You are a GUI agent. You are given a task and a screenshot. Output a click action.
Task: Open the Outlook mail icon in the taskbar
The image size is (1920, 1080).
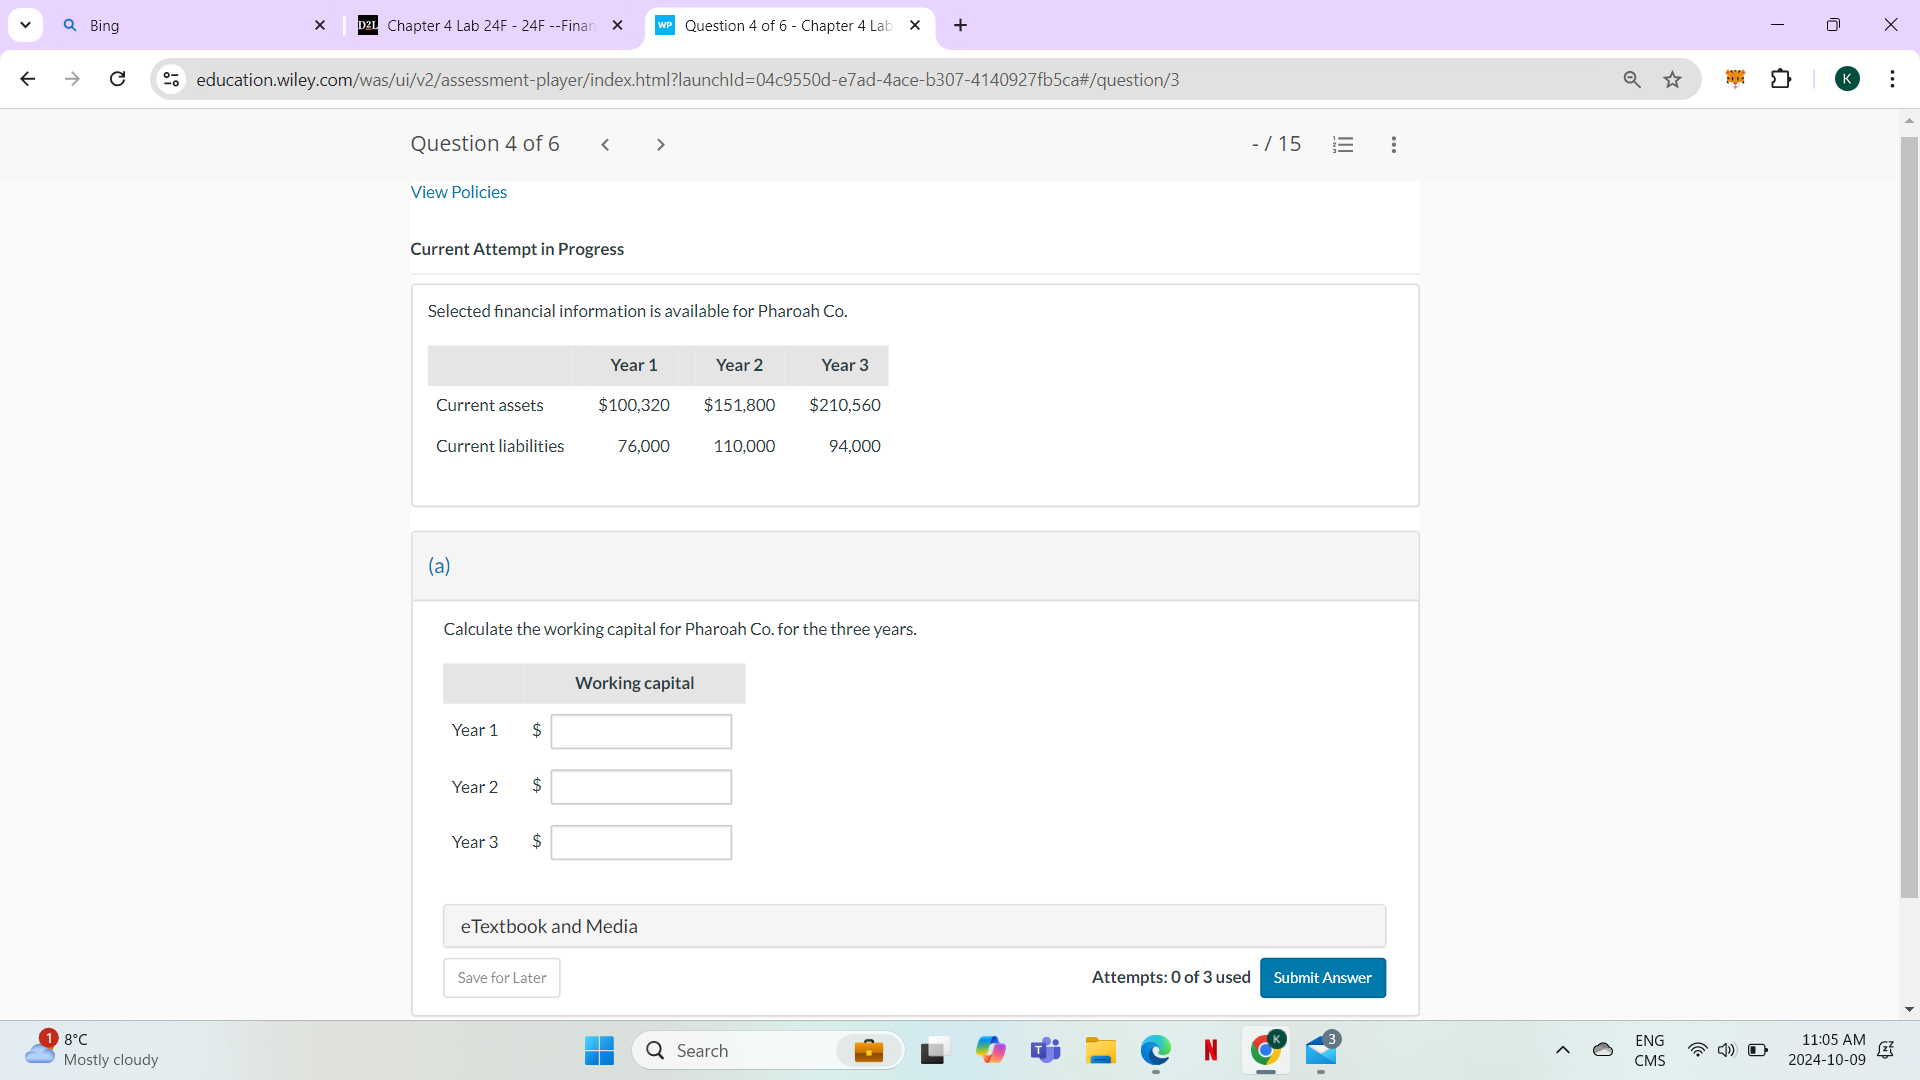(1321, 1051)
